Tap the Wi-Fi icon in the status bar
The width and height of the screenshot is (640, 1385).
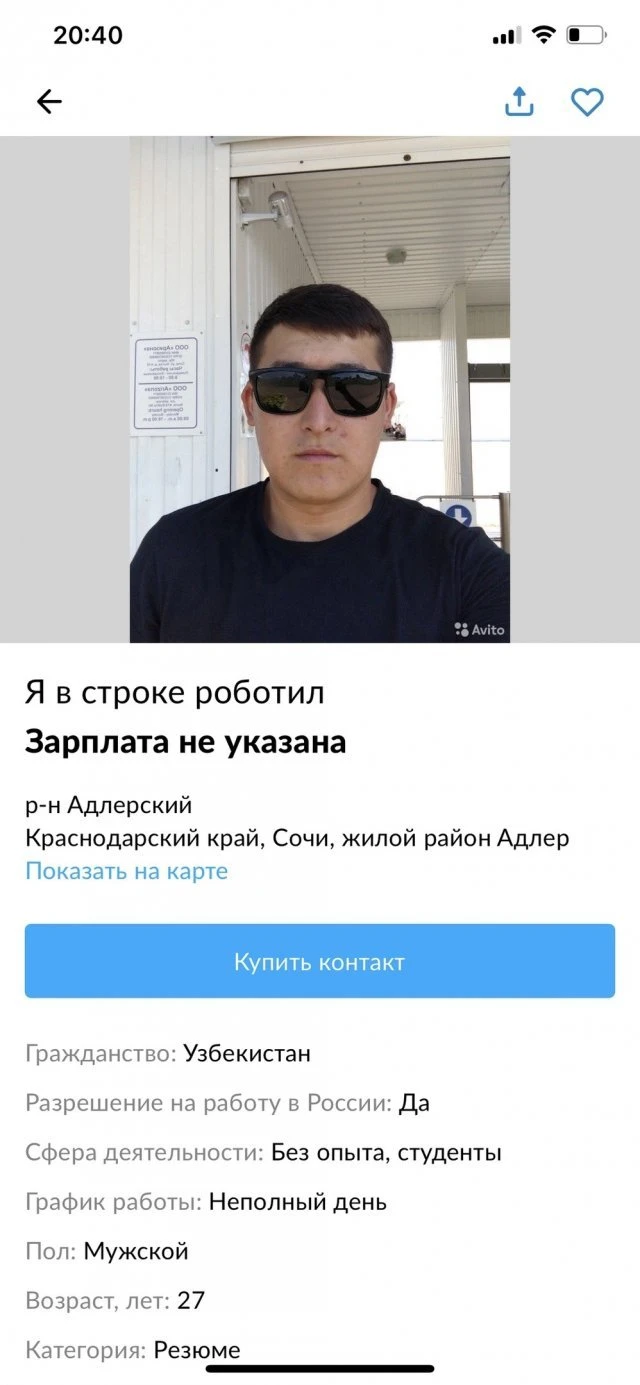point(544,35)
